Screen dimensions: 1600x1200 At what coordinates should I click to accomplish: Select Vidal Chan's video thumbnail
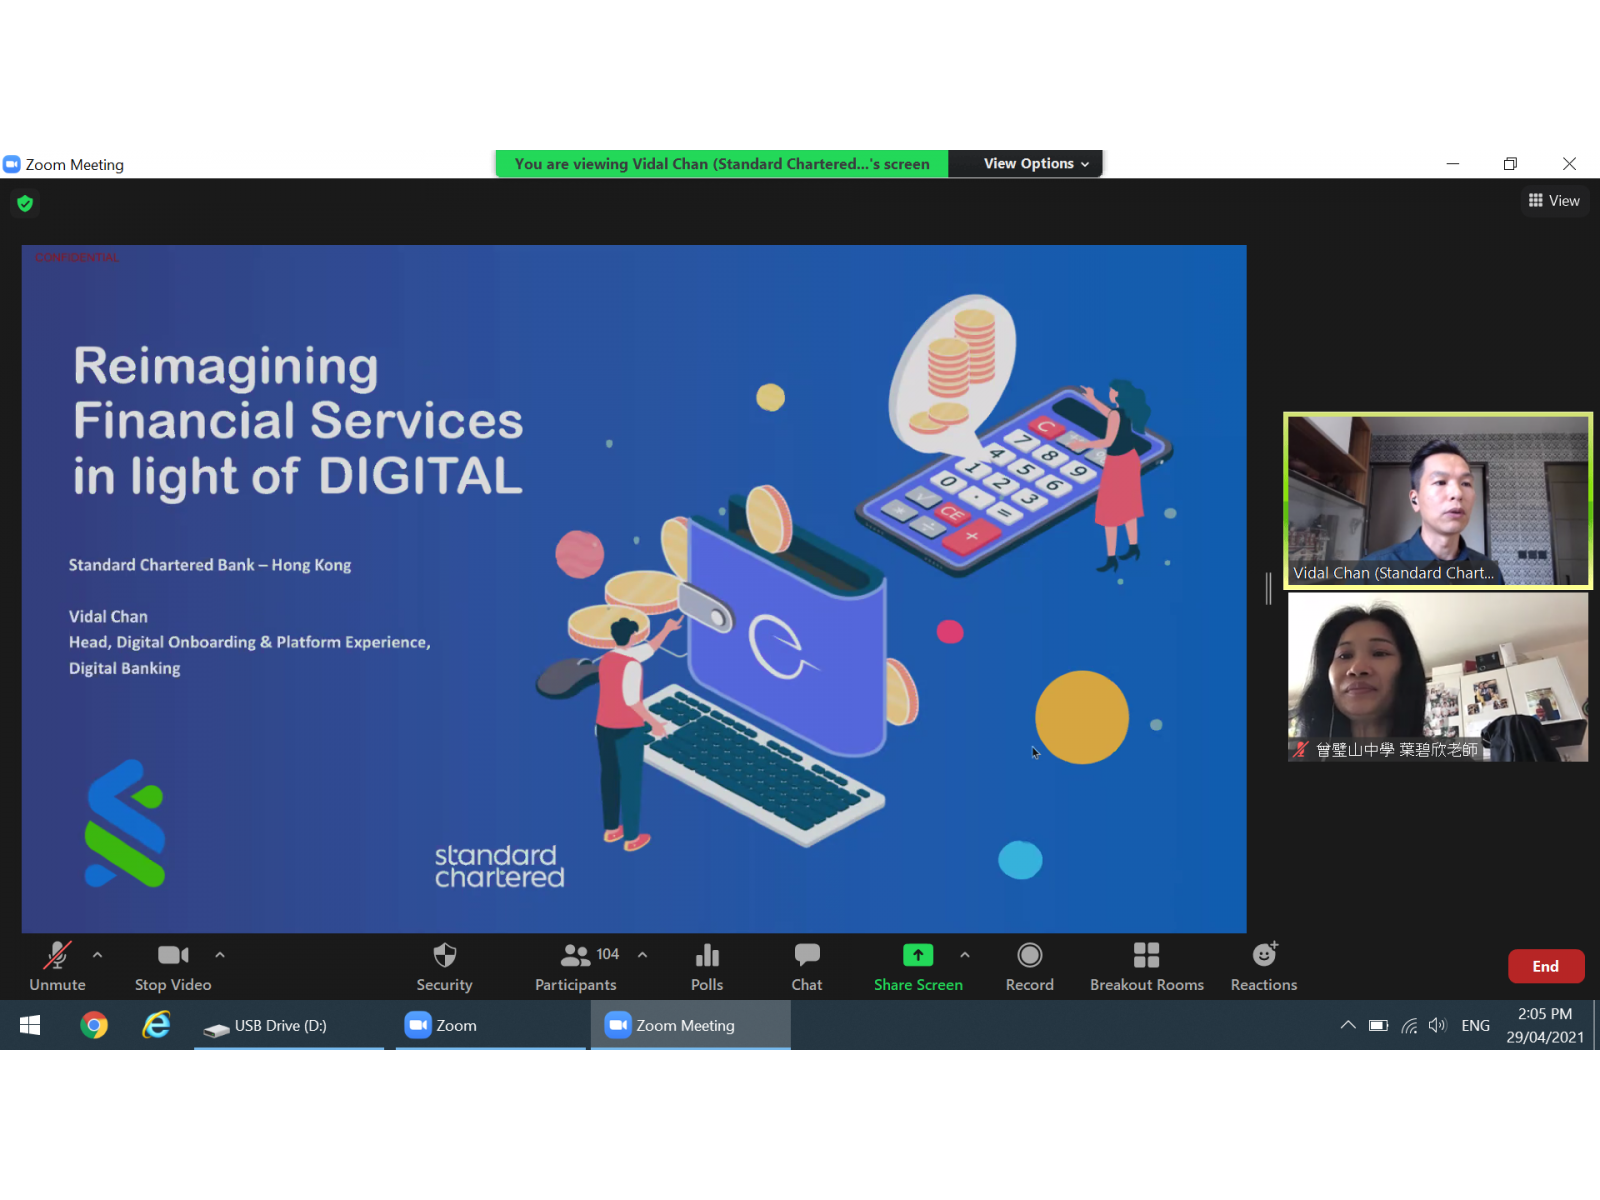[1437, 500]
